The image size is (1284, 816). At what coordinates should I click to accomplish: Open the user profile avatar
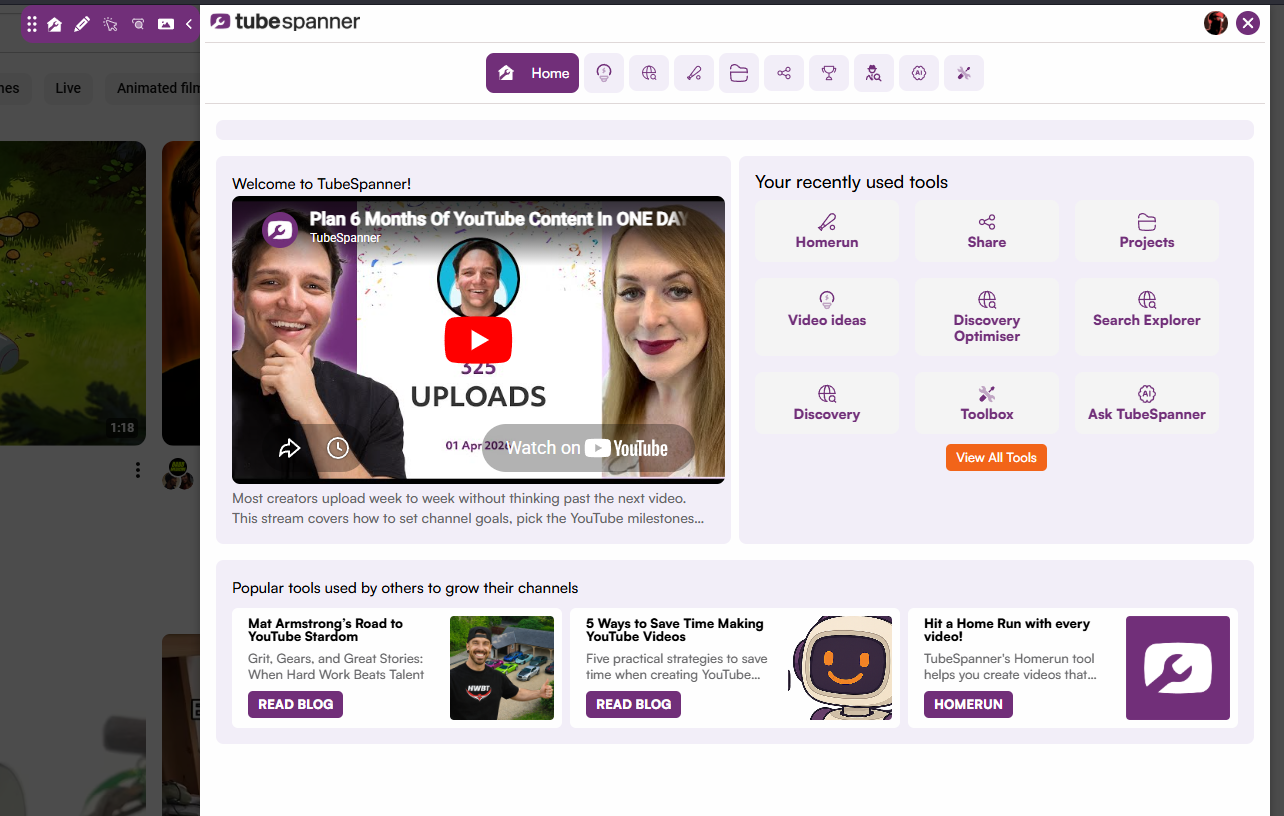1216,23
